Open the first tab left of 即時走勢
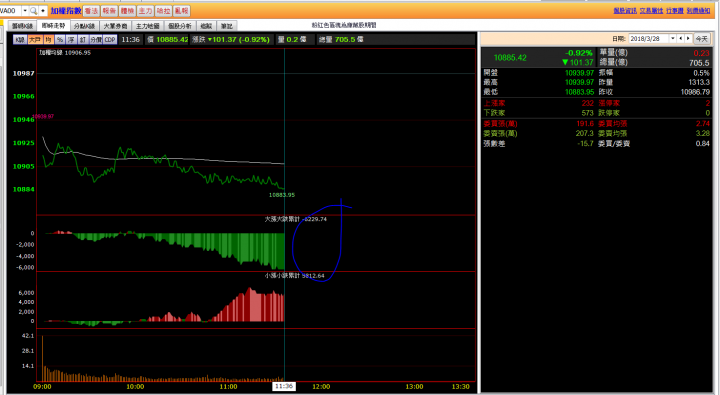The height and width of the screenshot is (395, 720). point(22,26)
